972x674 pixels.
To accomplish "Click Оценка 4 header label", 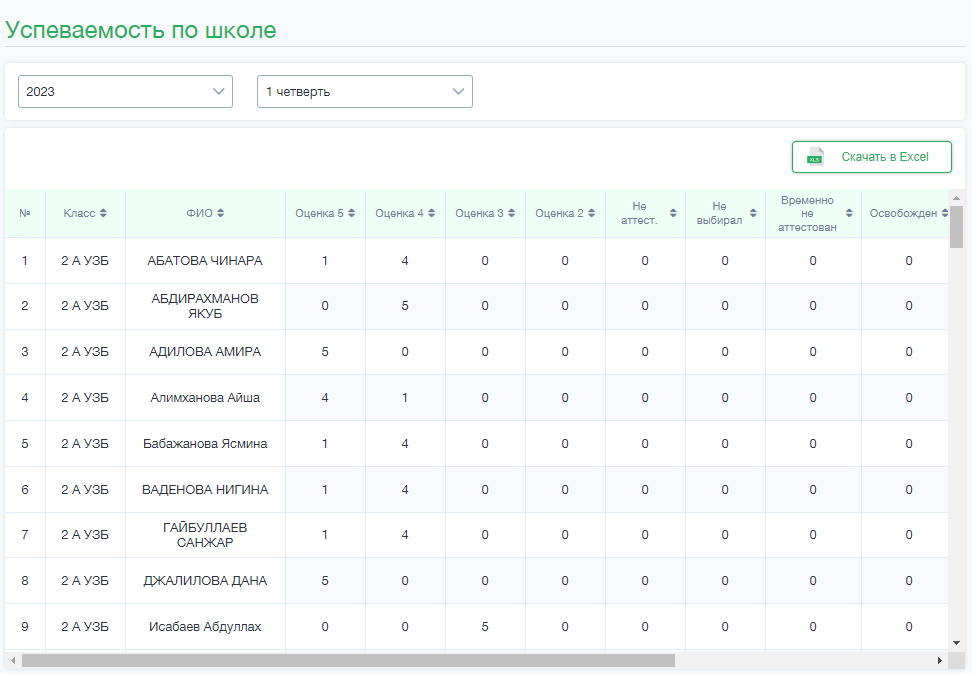I will pos(399,213).
